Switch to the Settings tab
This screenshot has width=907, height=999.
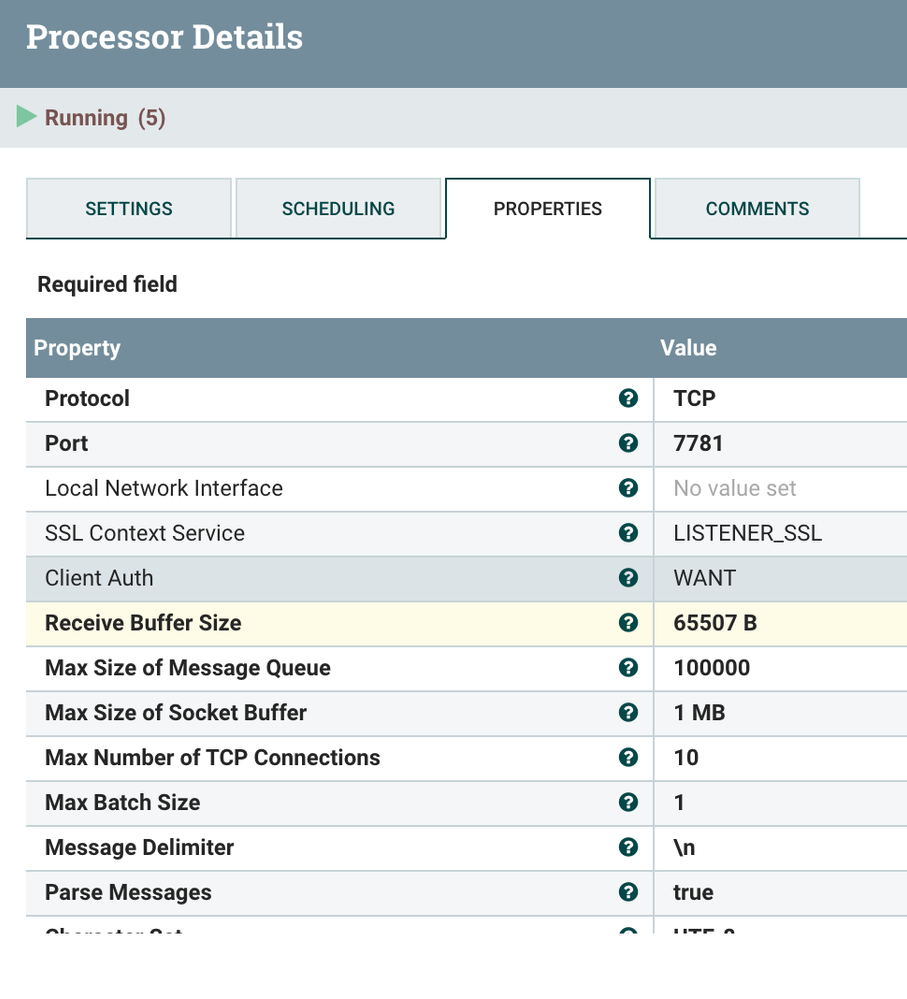point(129,208)
